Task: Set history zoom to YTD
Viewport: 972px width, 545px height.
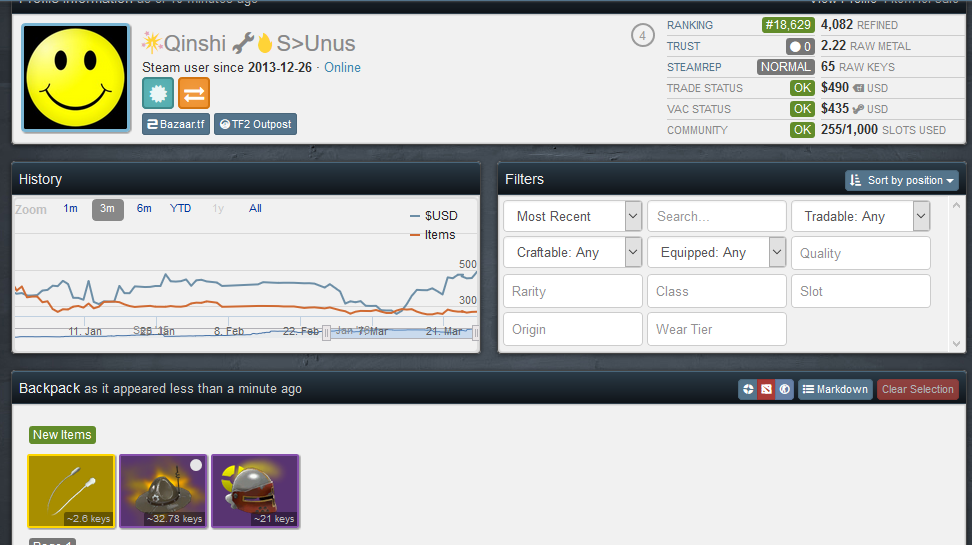Action: pos(180,209)
